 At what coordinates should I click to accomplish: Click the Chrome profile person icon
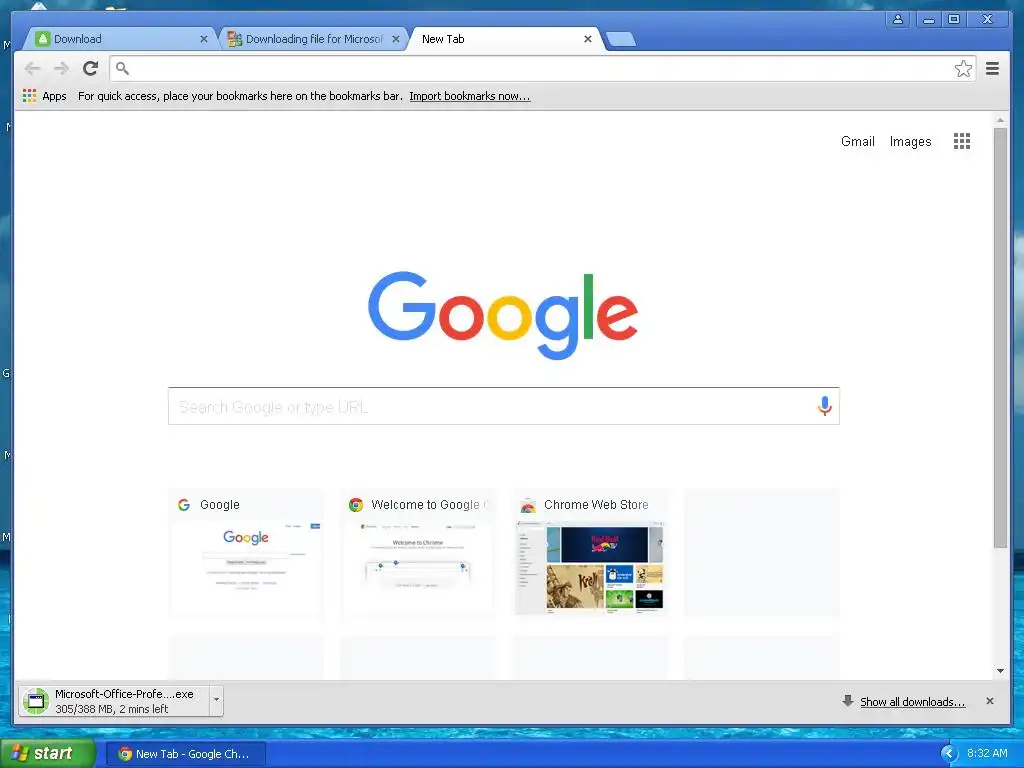coord(898,19)
